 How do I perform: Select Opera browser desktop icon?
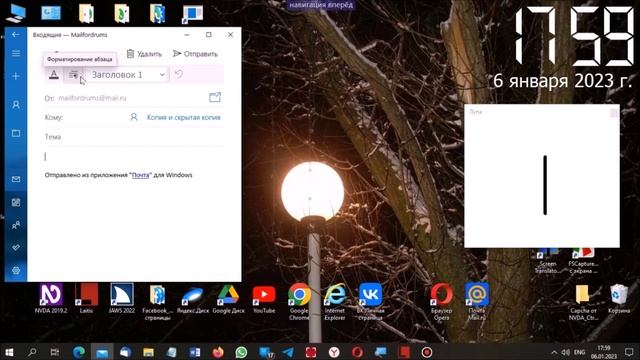coord(441,301)
